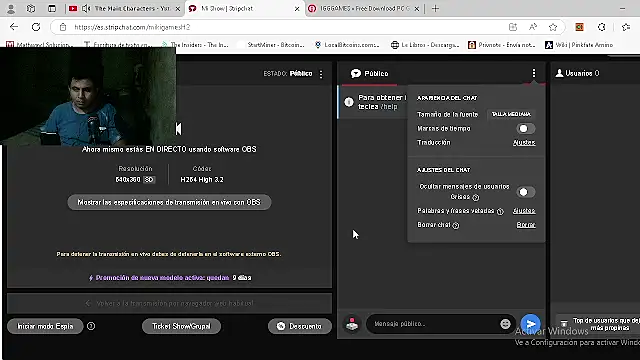This screenshot has width=640, height=360.
Task: Click the H264 High 3.2 codec value
Action: tap(202, 180)
